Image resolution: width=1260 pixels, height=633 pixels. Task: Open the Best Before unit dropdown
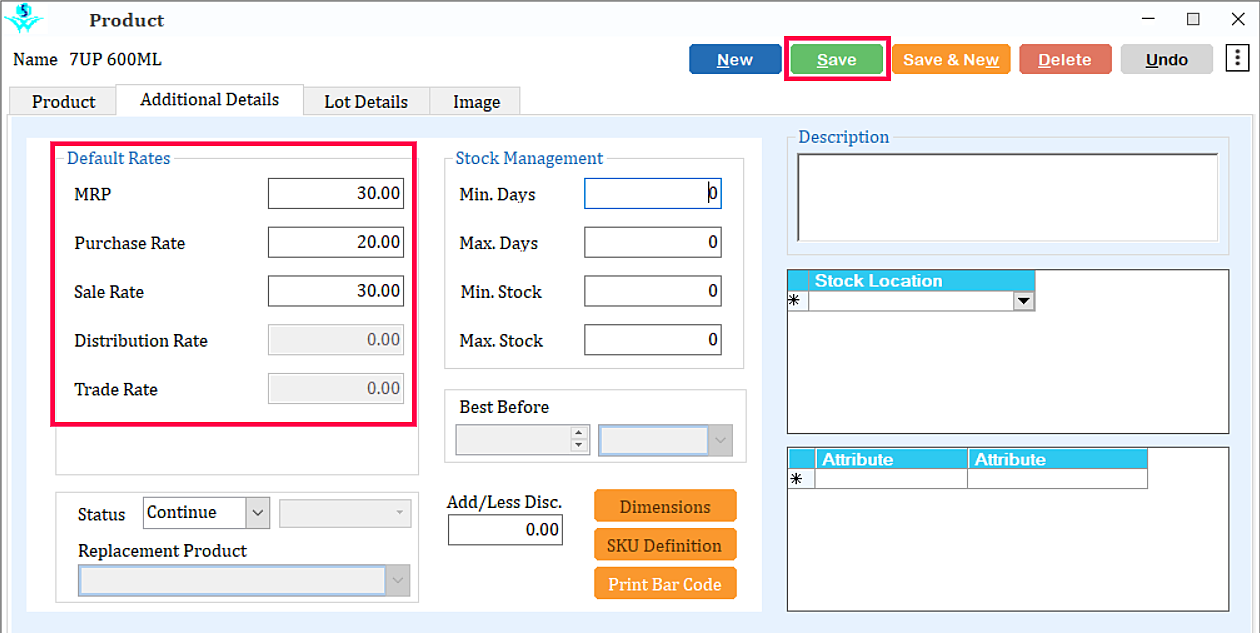pos(720,440)
